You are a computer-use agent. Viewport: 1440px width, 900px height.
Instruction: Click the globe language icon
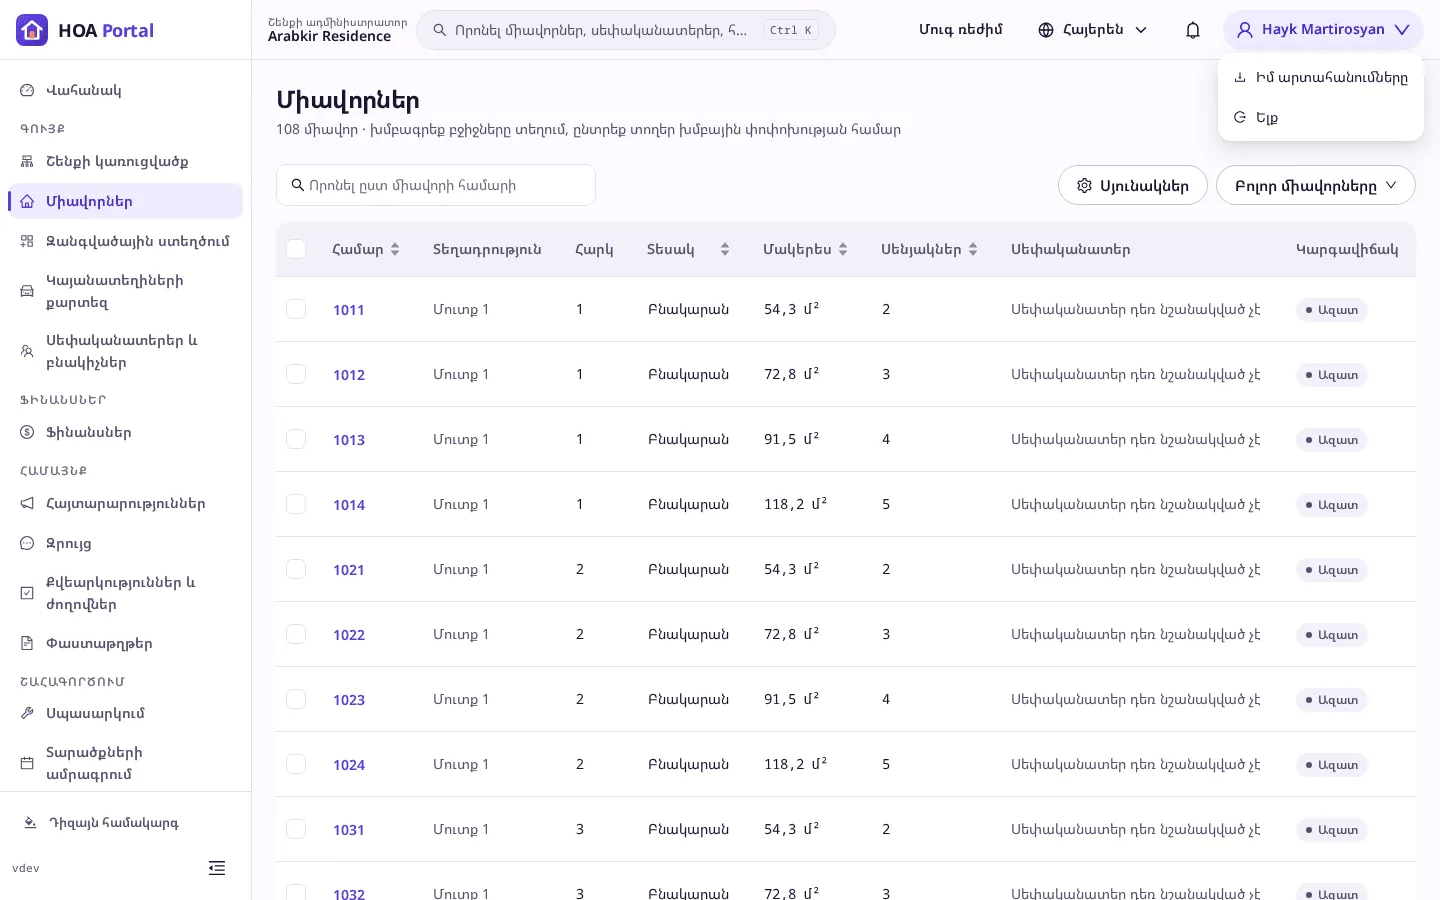tap(1046, 30)
